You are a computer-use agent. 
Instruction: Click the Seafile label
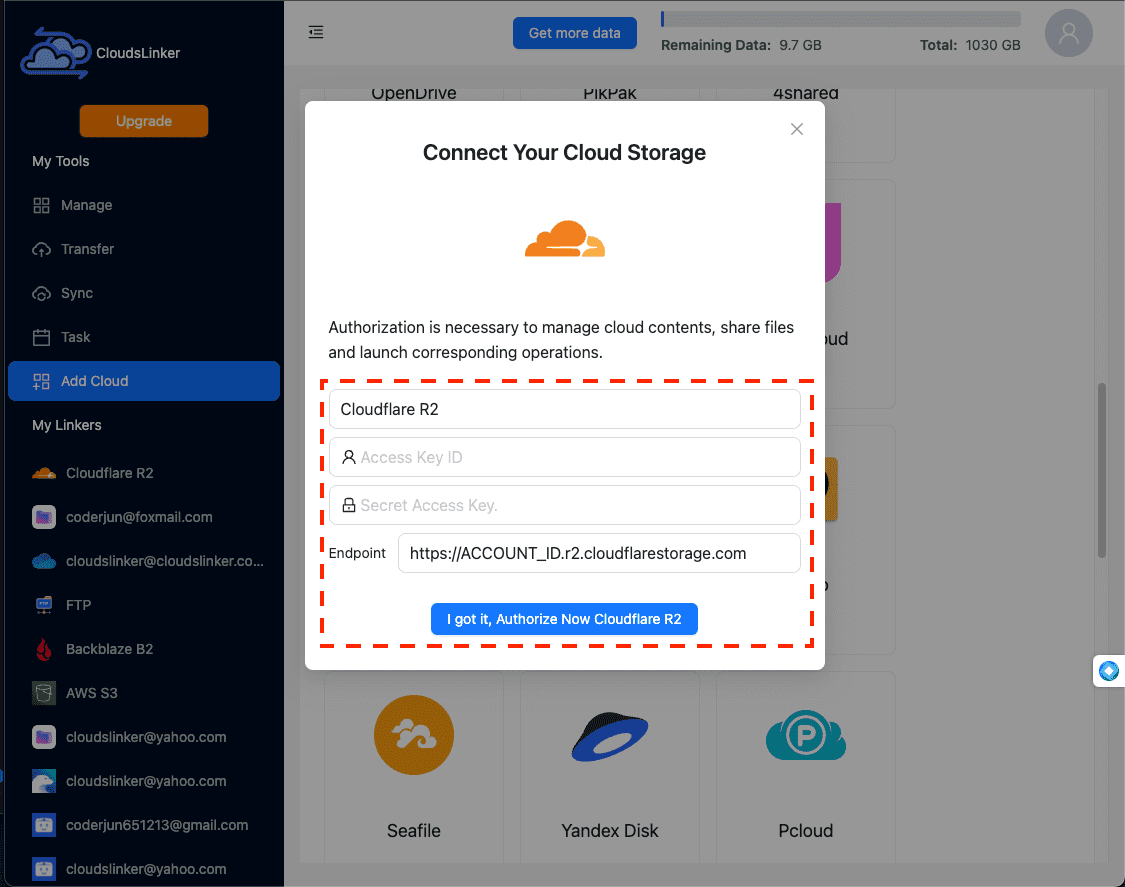click(414, 830)
